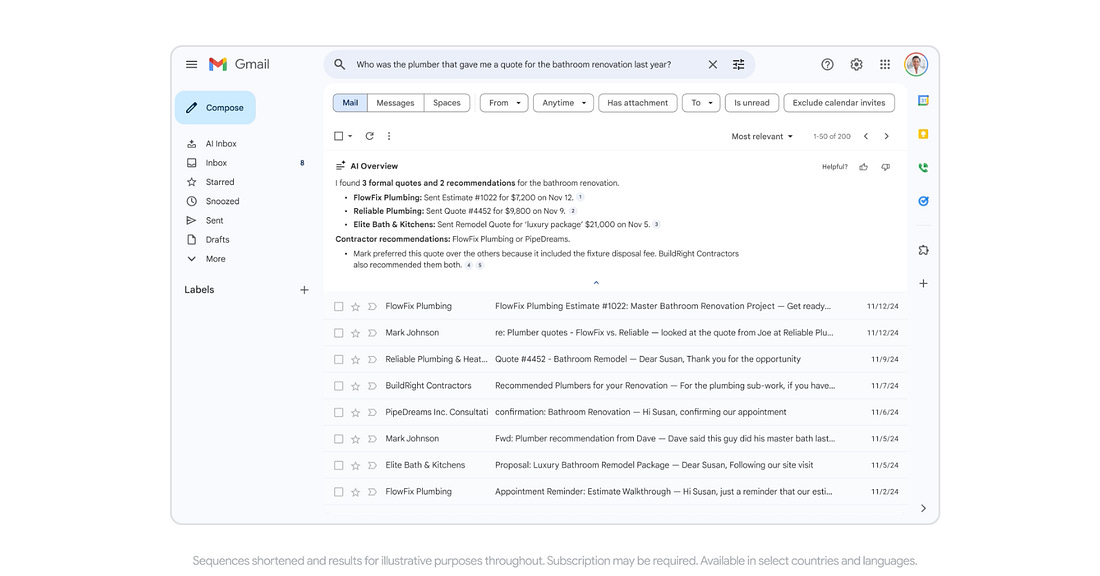This screenshot has width=1100, height=576.
Task: Open FlowFix Appointment Reminder email
Action: tap(616, 492)
